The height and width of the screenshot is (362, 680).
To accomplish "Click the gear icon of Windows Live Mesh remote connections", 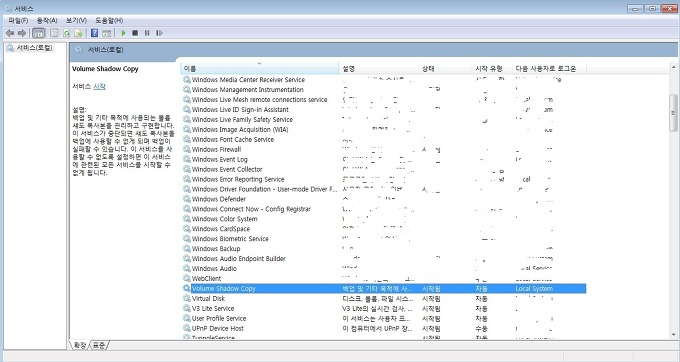I will coord(186,99).
